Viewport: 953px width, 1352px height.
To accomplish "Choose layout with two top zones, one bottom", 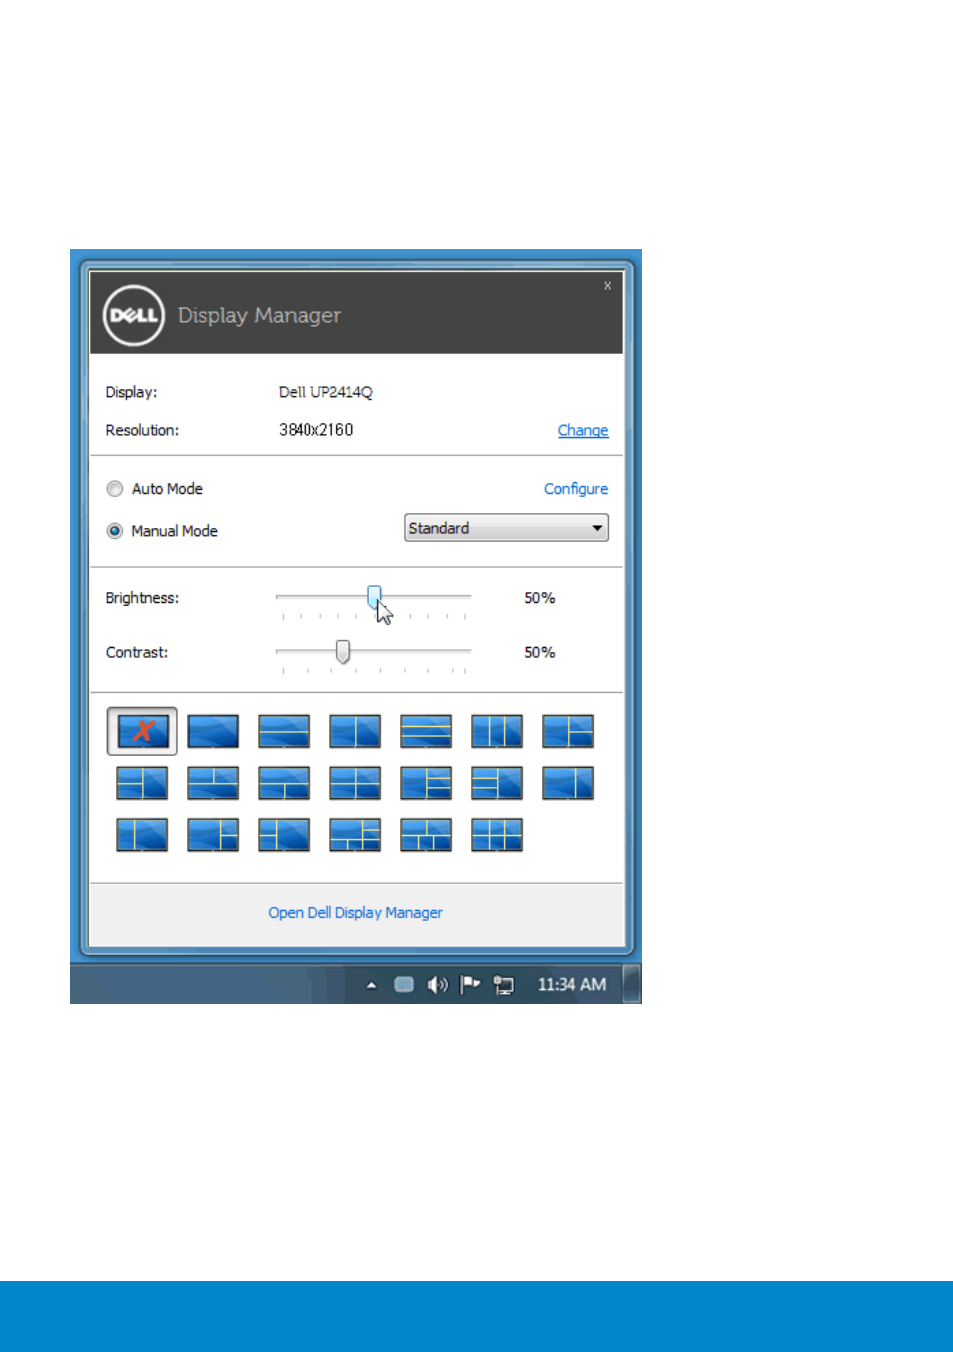I will [x=213, y=783].
